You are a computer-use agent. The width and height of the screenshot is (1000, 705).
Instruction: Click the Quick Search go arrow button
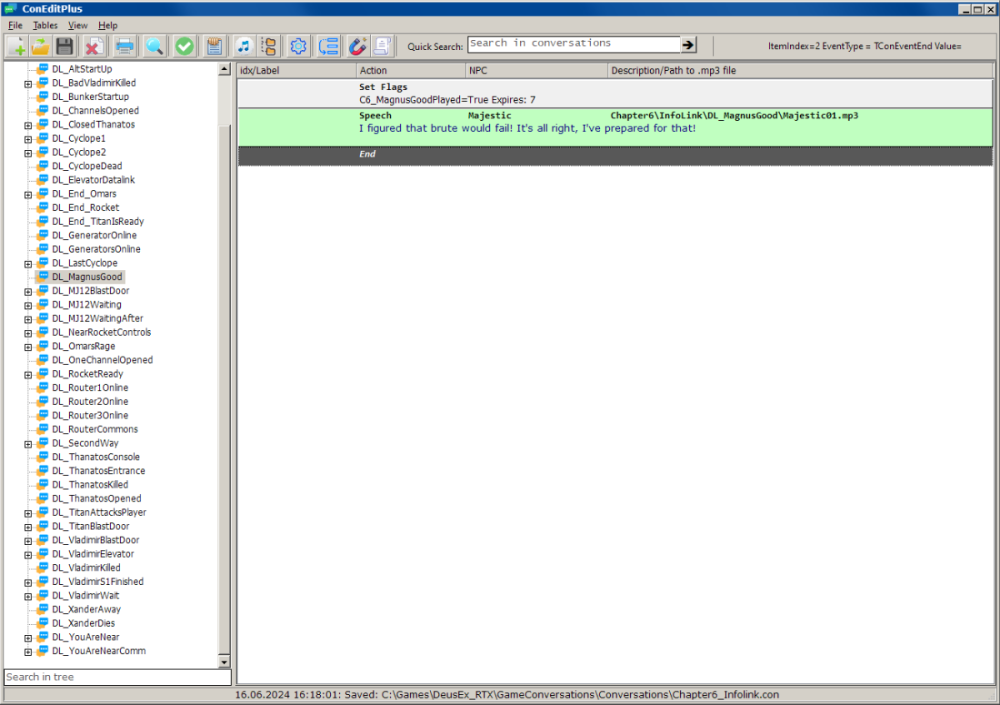click(x=689, y=45)
